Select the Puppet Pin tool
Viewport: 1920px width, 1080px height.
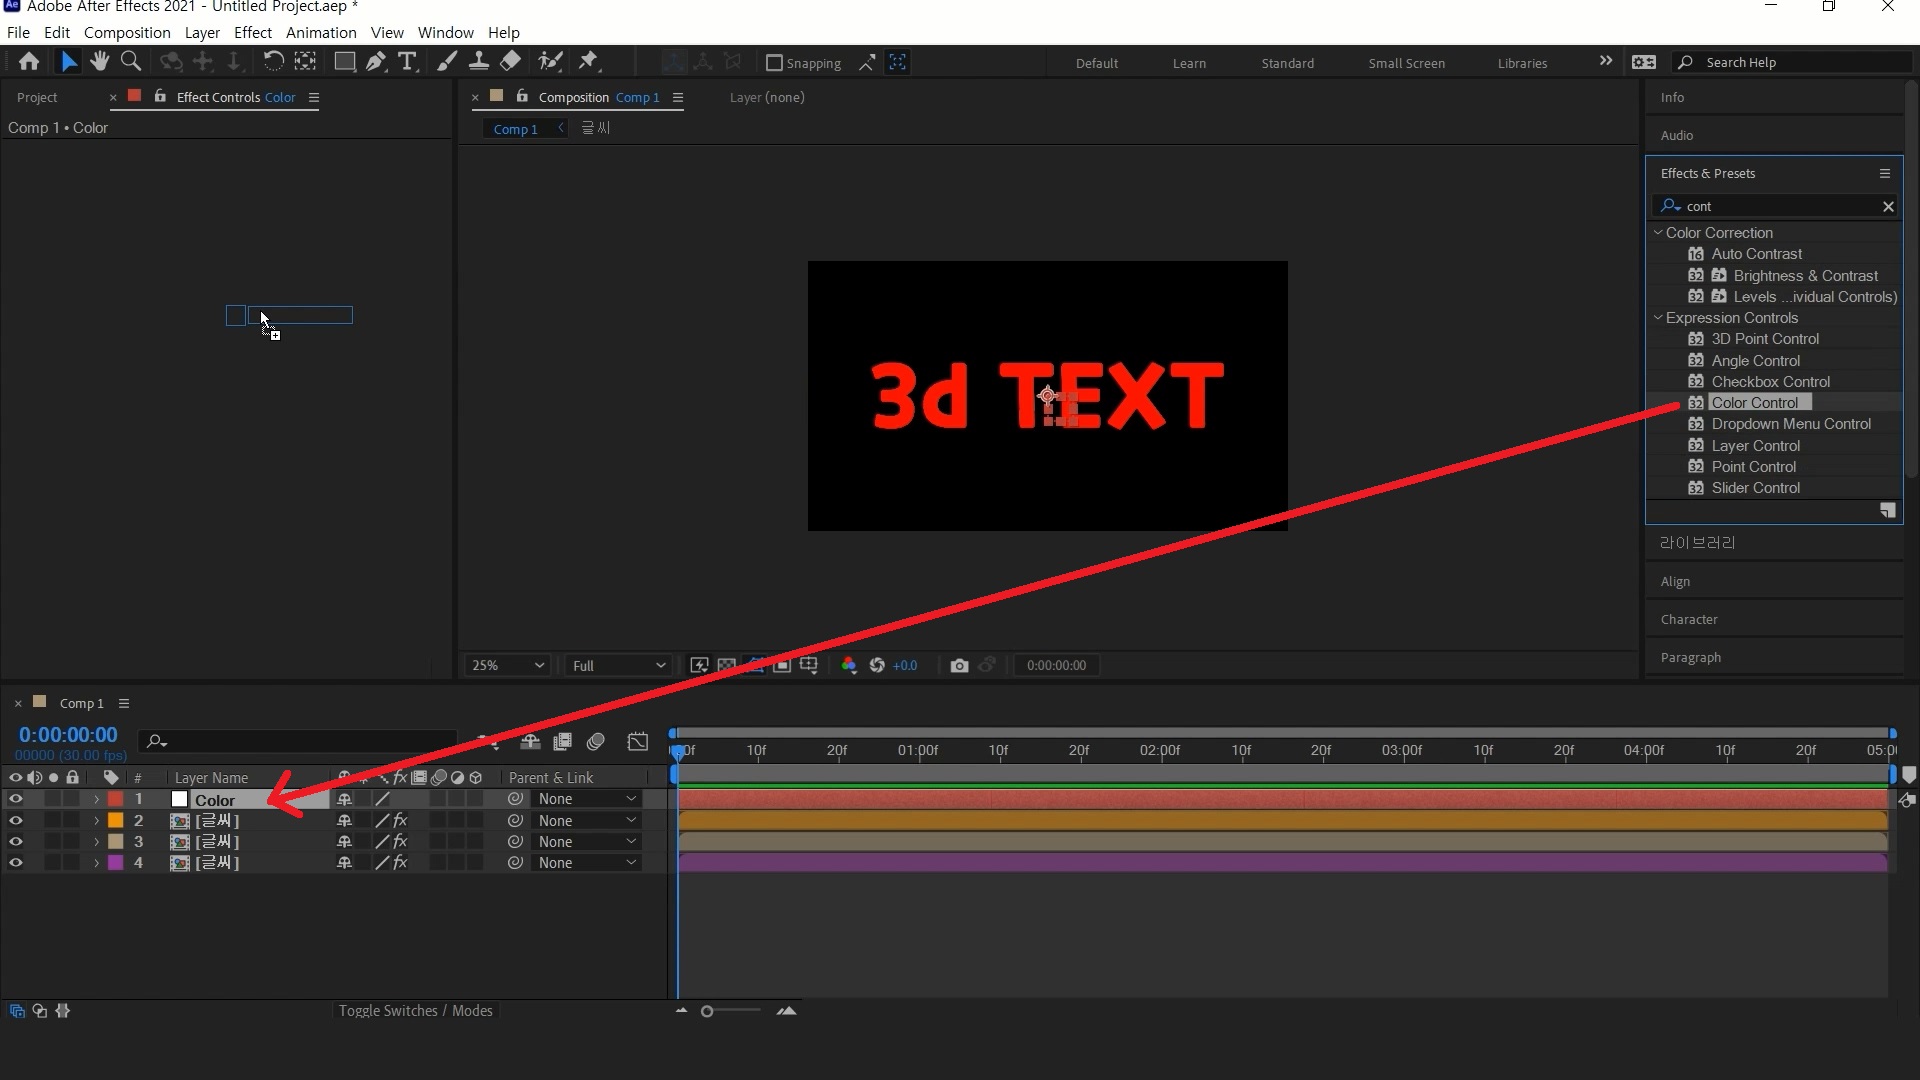pyautogui.click(x=589, y=62)
